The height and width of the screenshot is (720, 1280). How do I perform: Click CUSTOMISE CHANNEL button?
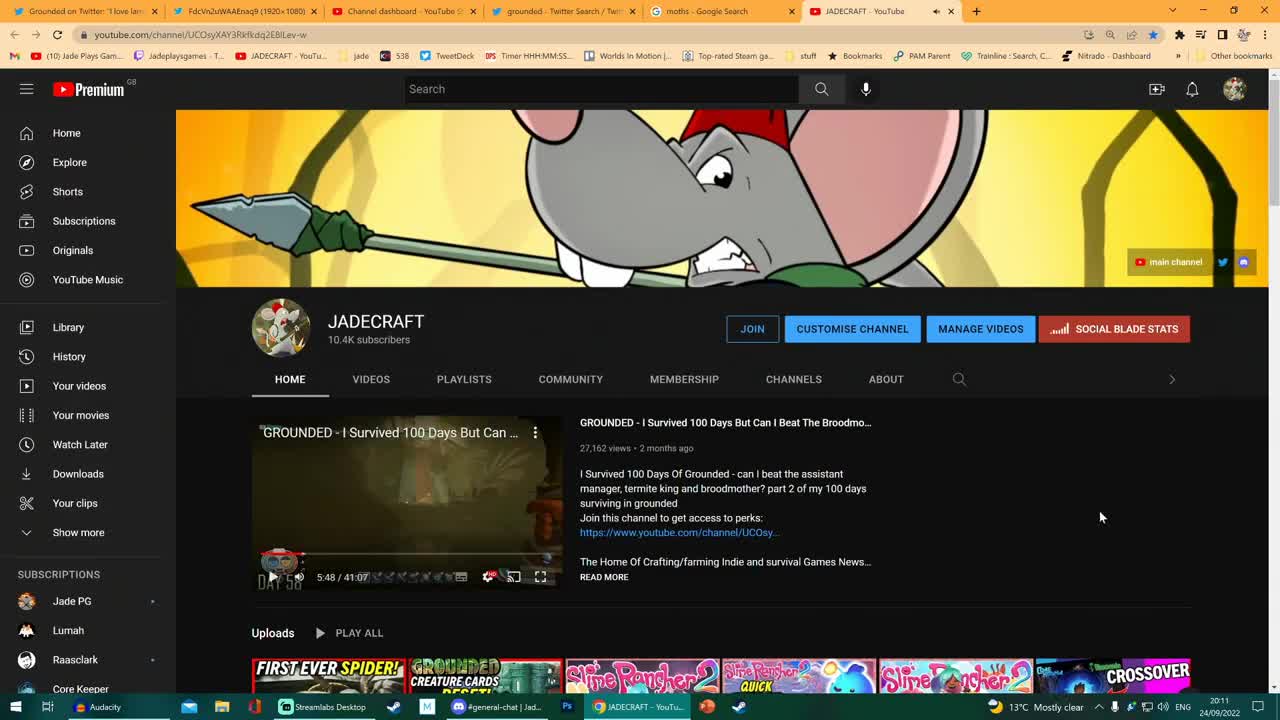(x=852, y=329)
